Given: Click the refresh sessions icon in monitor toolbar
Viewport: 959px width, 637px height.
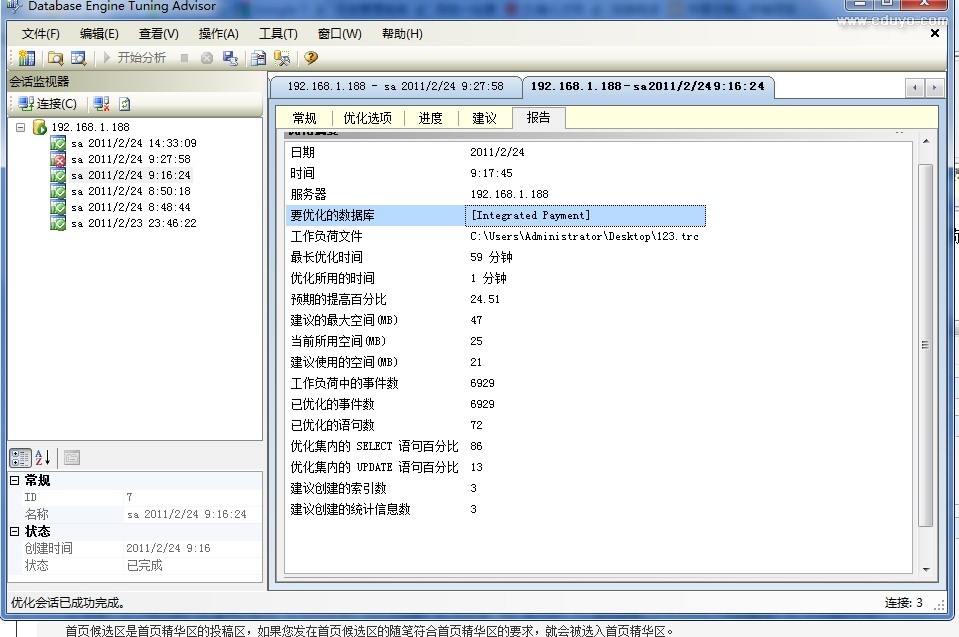Looking at the screenshot, I should [x=125, y=104].
